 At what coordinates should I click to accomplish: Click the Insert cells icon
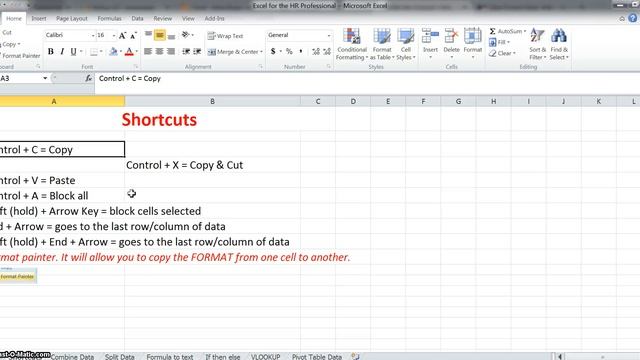(x=430, y=36)
